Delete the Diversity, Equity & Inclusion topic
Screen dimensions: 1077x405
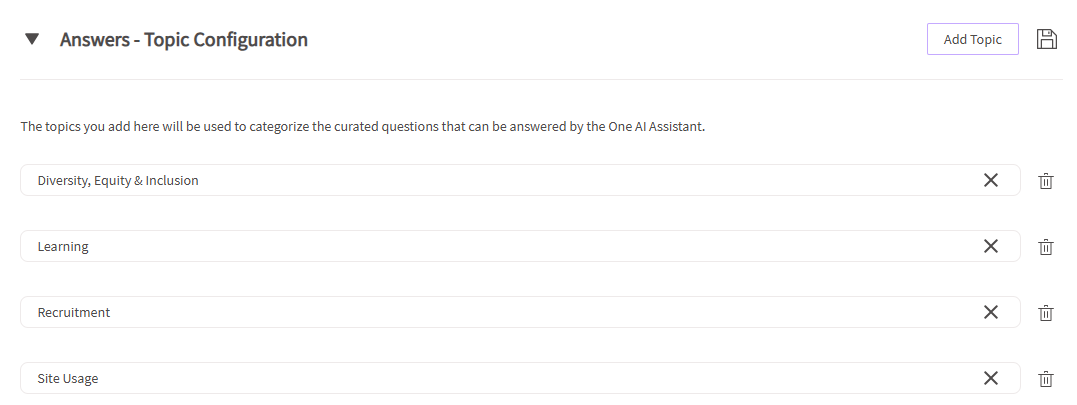point(1046,181)
